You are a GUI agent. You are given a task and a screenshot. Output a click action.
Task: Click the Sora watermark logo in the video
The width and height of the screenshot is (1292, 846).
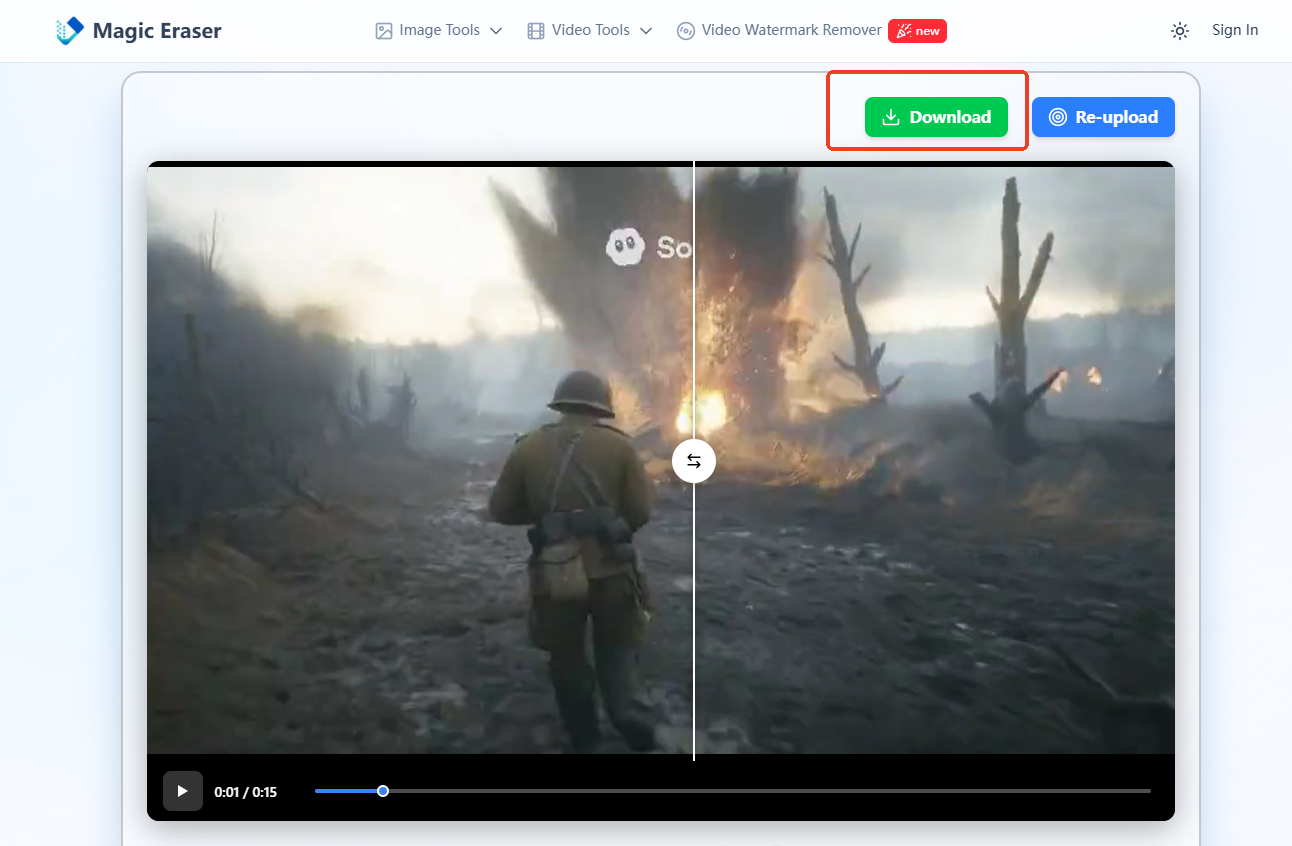pyautogui.click(x=626, y=246)
